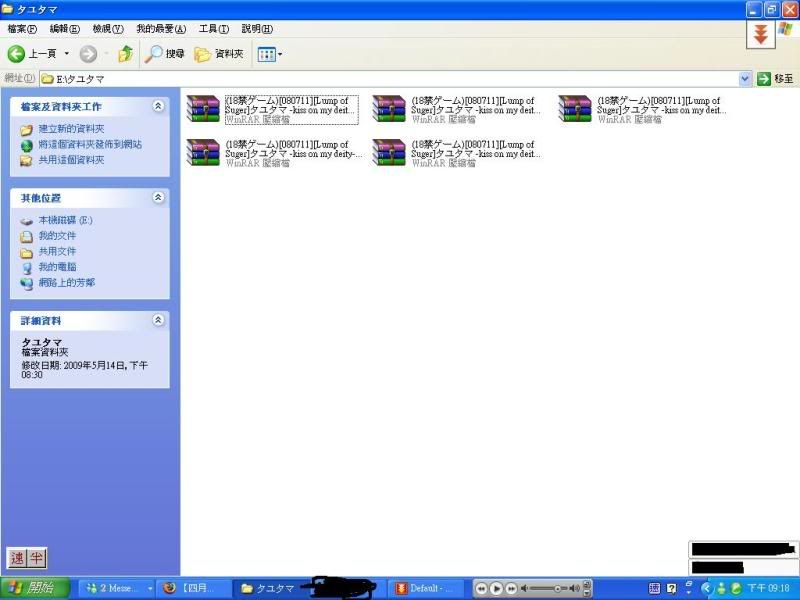Click the Up one level folder icon

pyautogui.click(x=125, y=54)
